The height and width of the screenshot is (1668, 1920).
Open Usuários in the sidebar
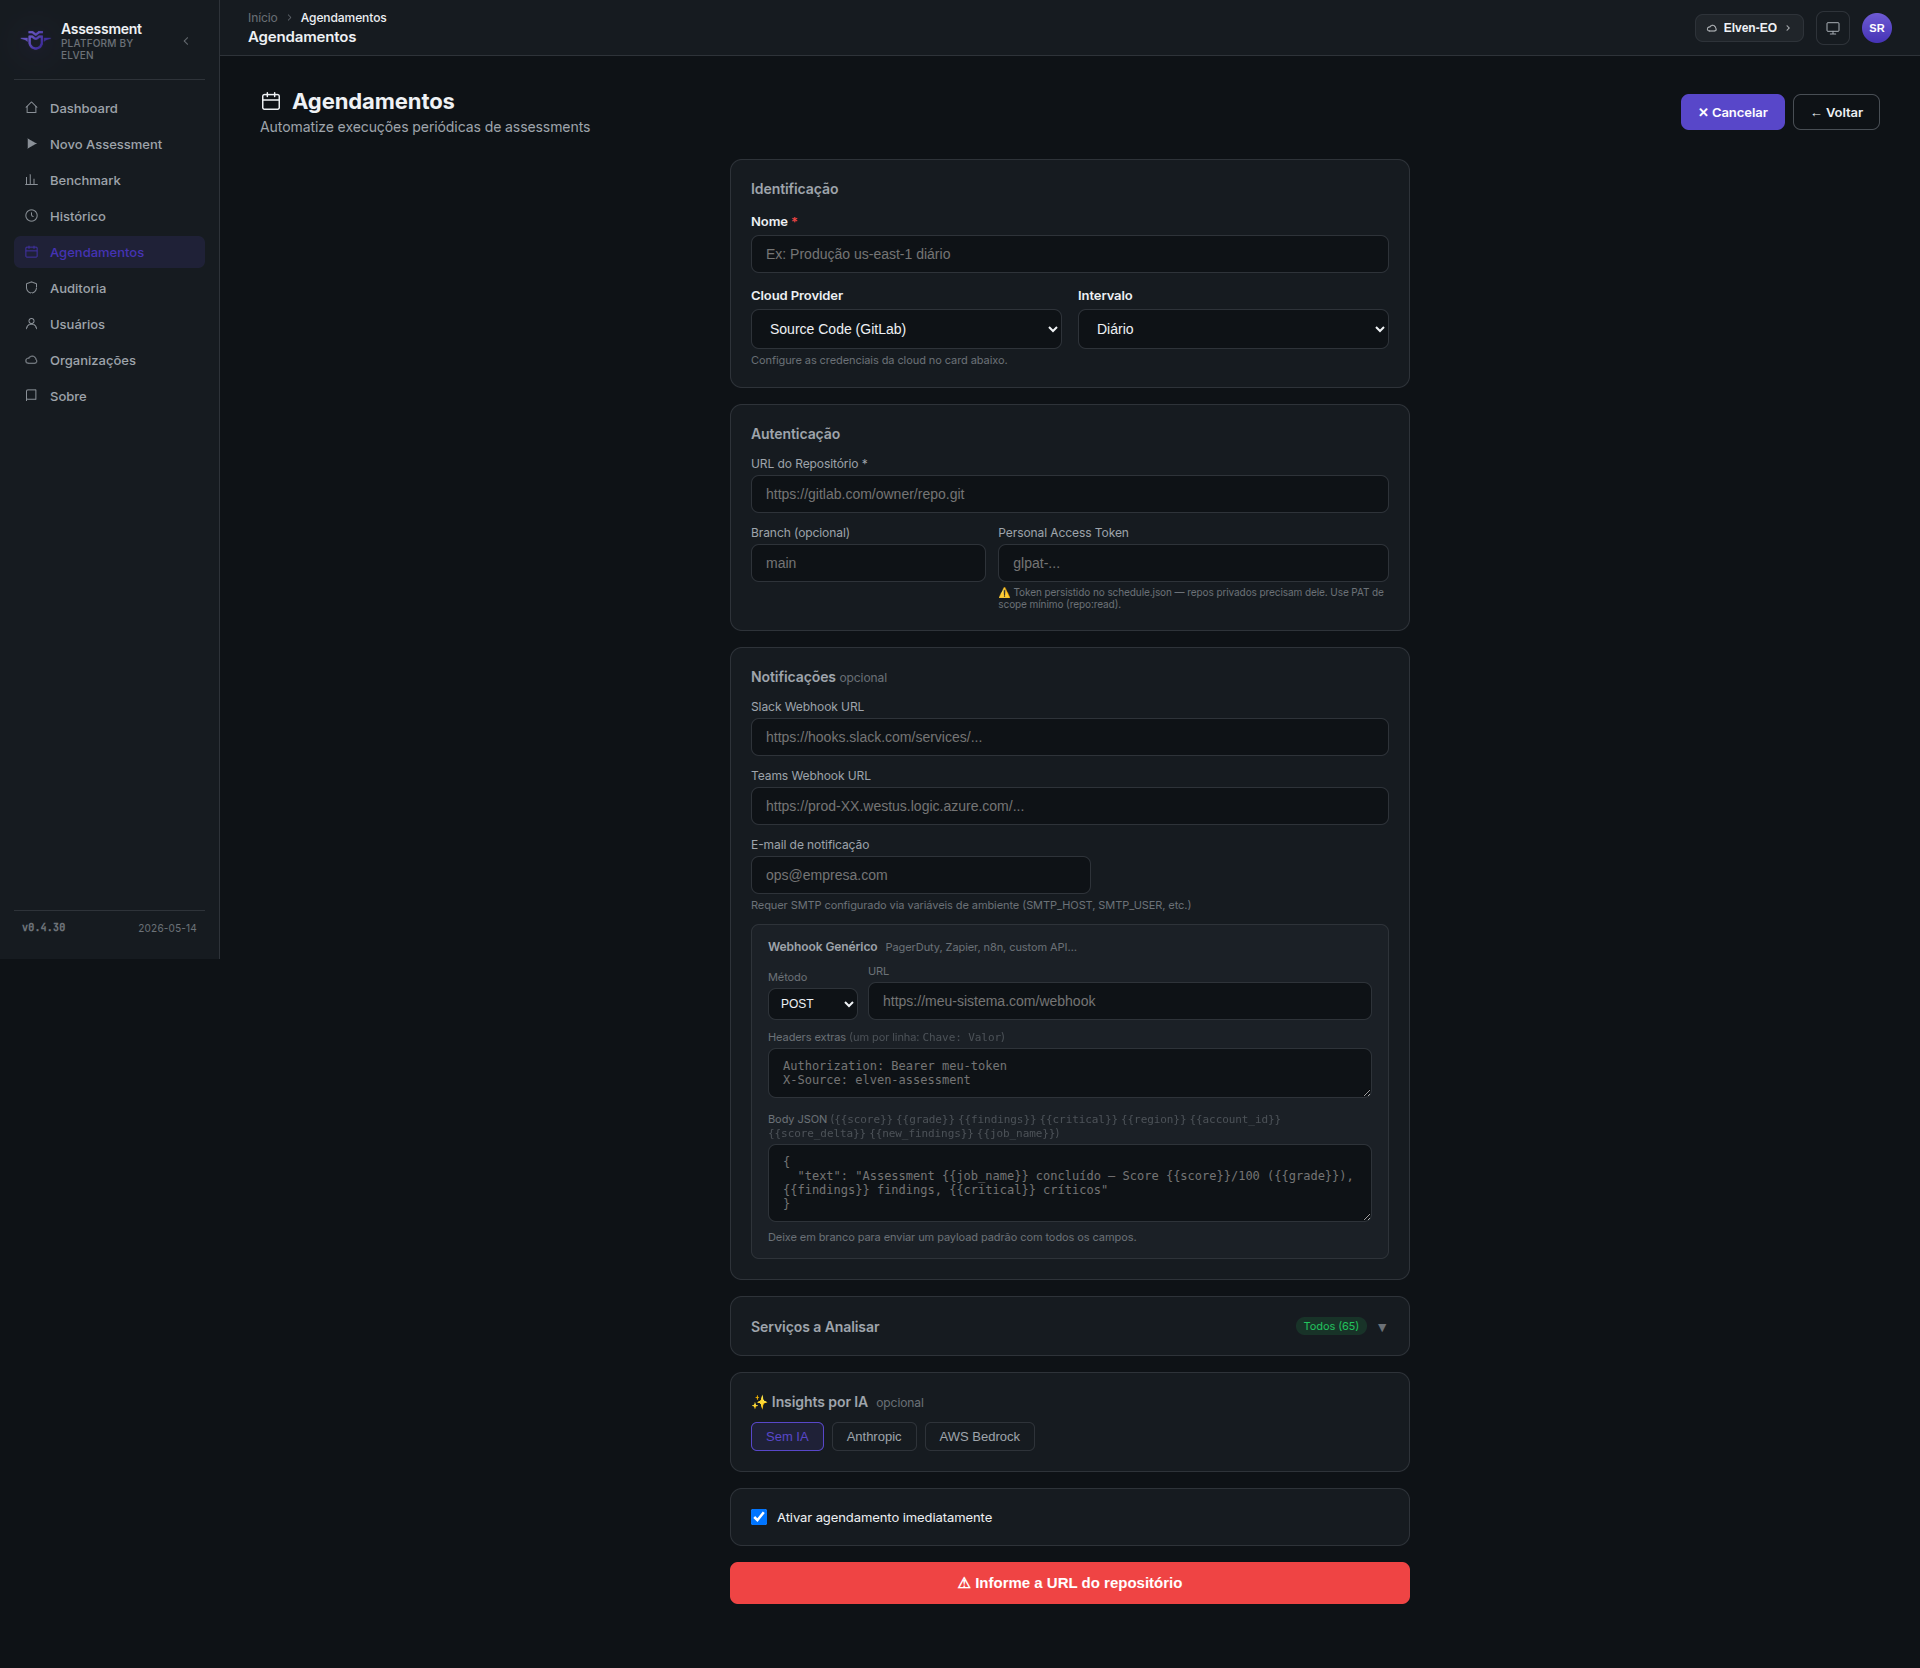point(109,324)
